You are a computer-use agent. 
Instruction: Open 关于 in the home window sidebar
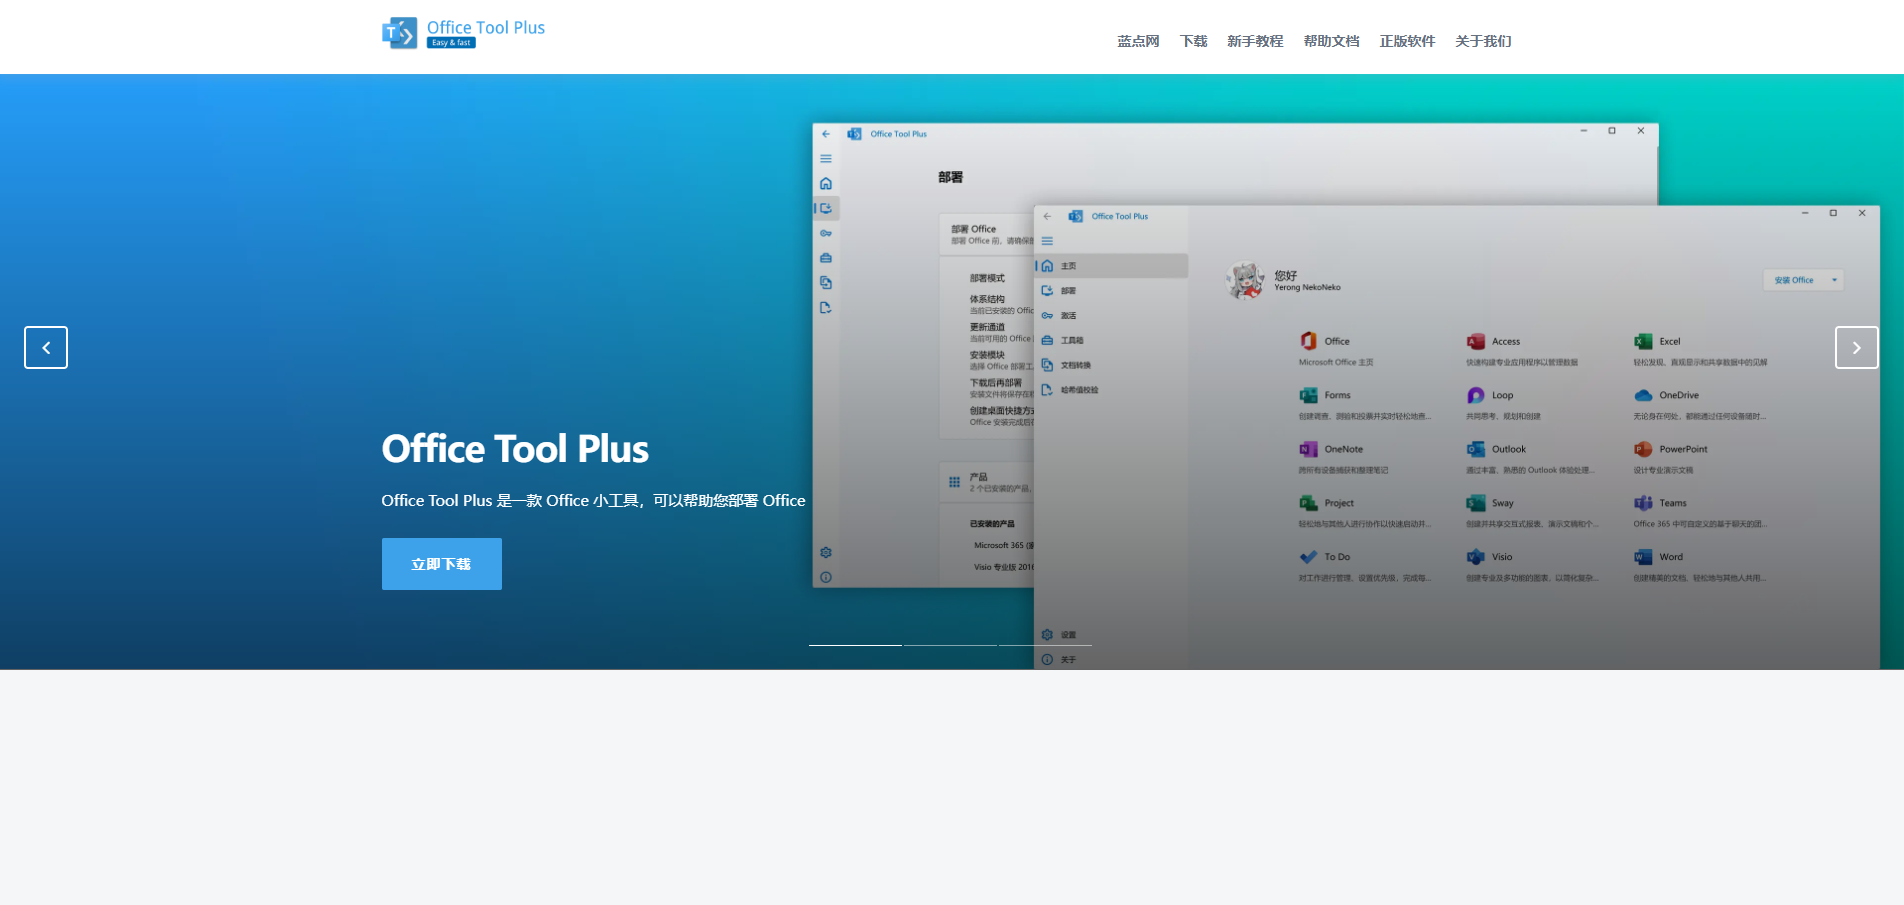pyautogui.click(x=1111, y=660)
